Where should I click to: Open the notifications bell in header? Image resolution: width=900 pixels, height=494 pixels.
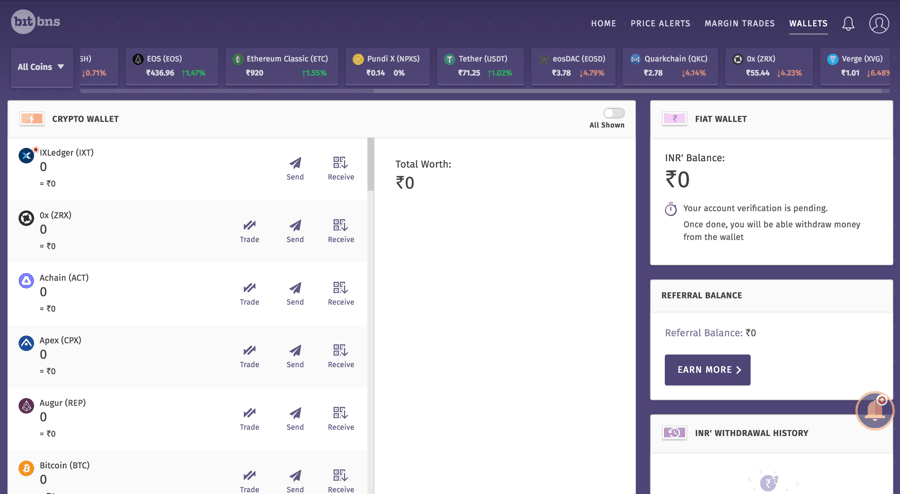click(x=848, y=24)
